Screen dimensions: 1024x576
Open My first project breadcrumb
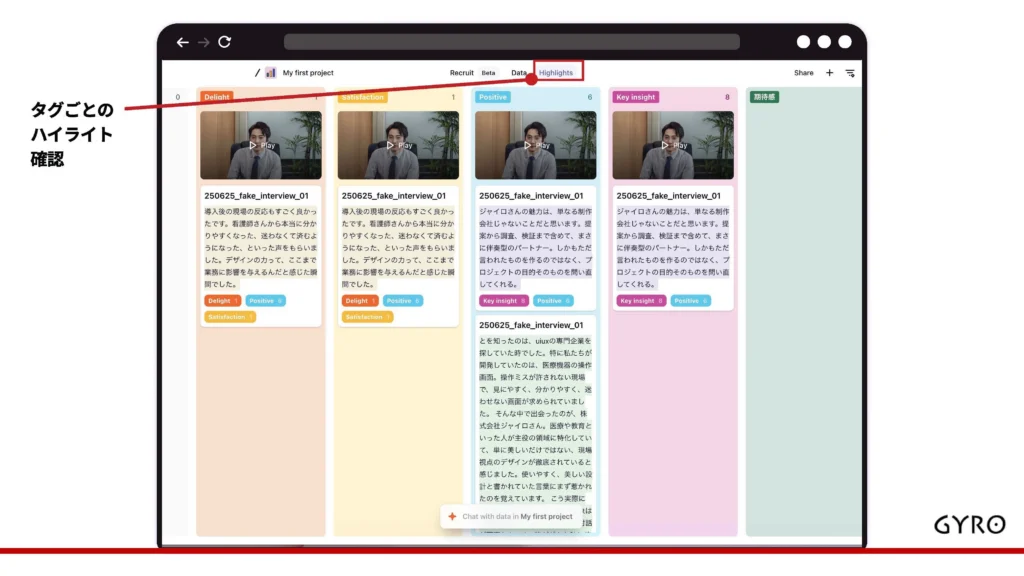tap(308, 73)
